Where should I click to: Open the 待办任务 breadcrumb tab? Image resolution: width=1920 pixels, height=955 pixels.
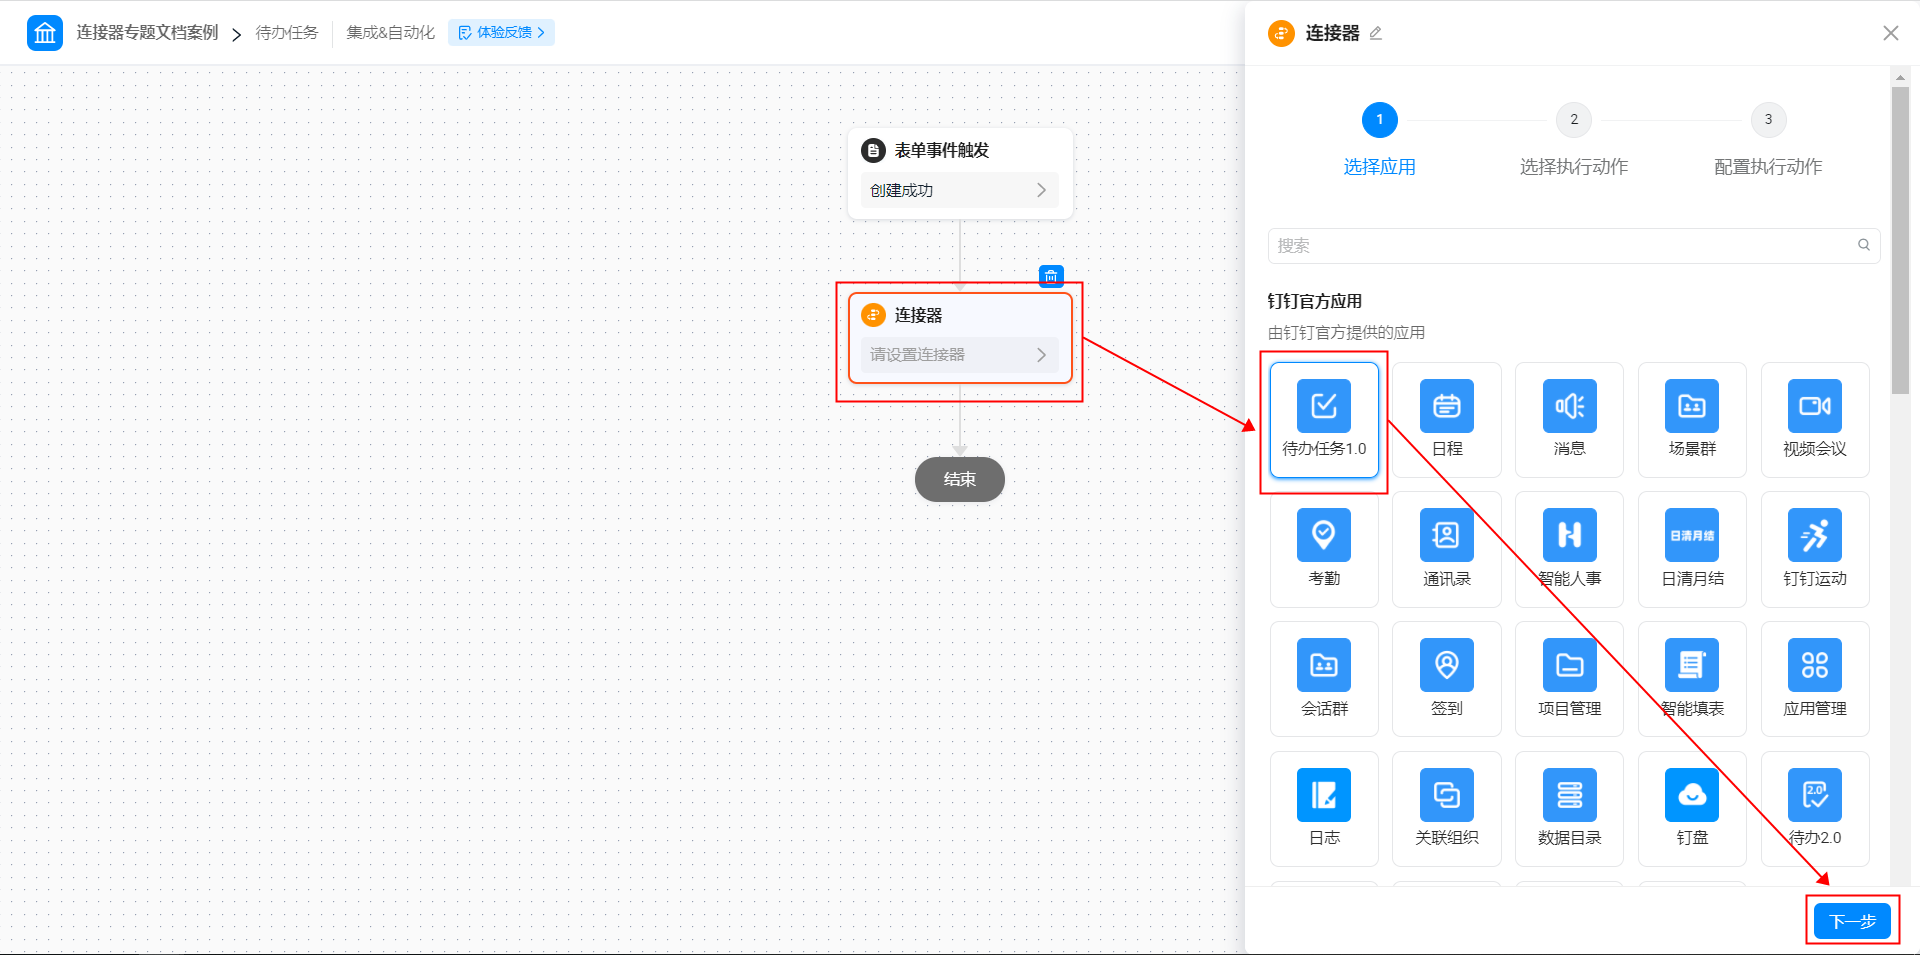(x=287, y=33)
